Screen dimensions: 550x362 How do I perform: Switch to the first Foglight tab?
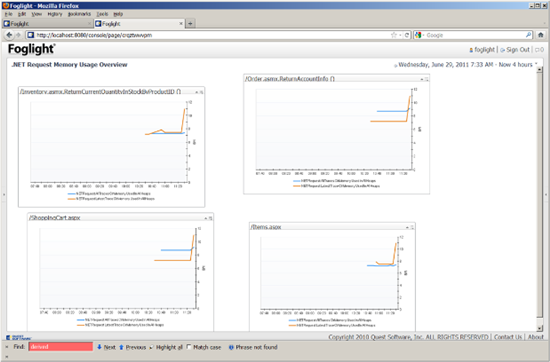[x=47, y=24]
